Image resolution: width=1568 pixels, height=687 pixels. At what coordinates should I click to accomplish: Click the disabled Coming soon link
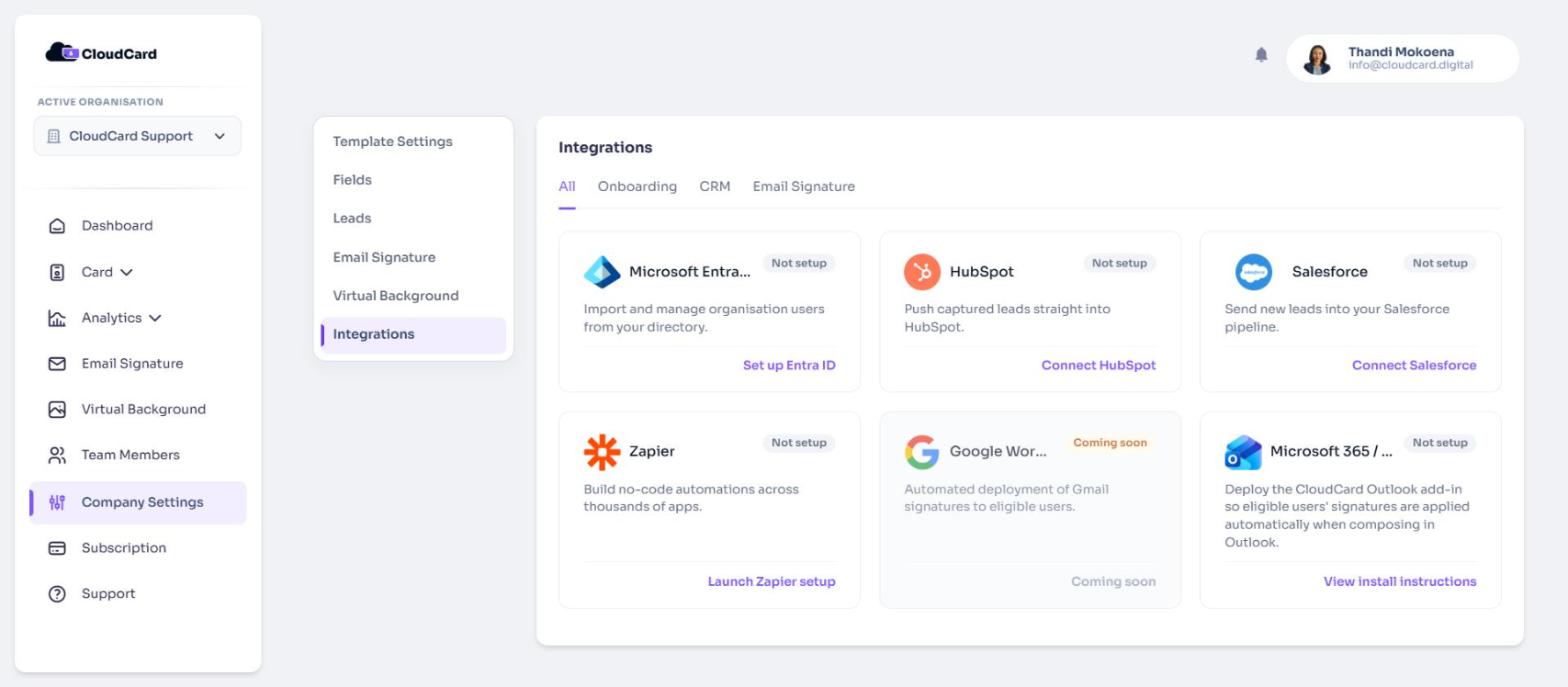(x=1113, y=582)
